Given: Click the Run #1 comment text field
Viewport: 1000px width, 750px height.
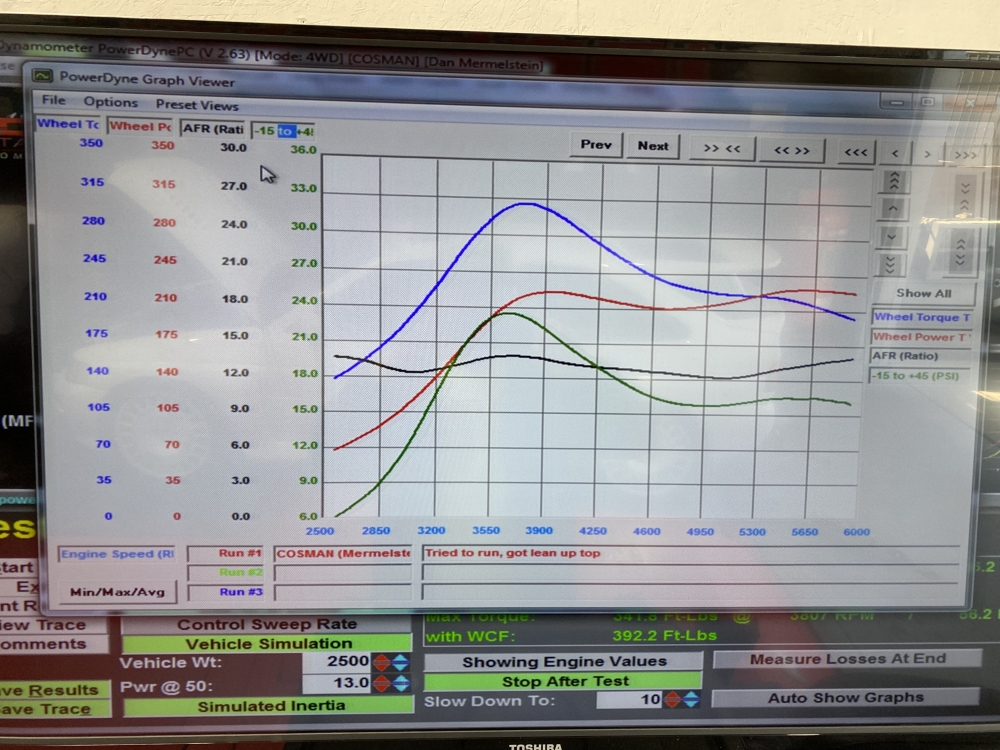Looking at the screenshot, I should [x=690, y=553].
